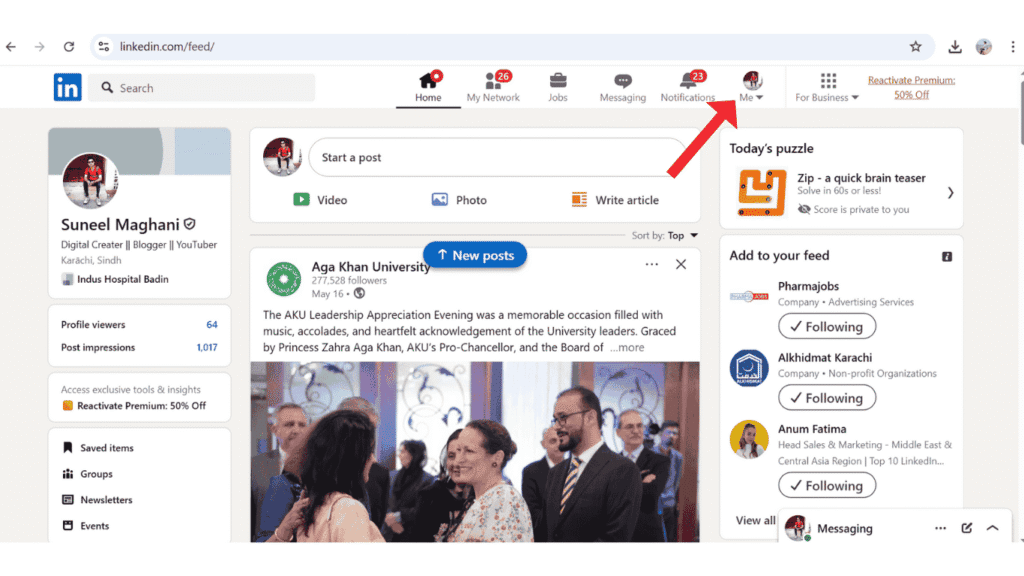Open the For Business dropdown
Screen dimensions: 1024x576
click(x=827, y=87)
